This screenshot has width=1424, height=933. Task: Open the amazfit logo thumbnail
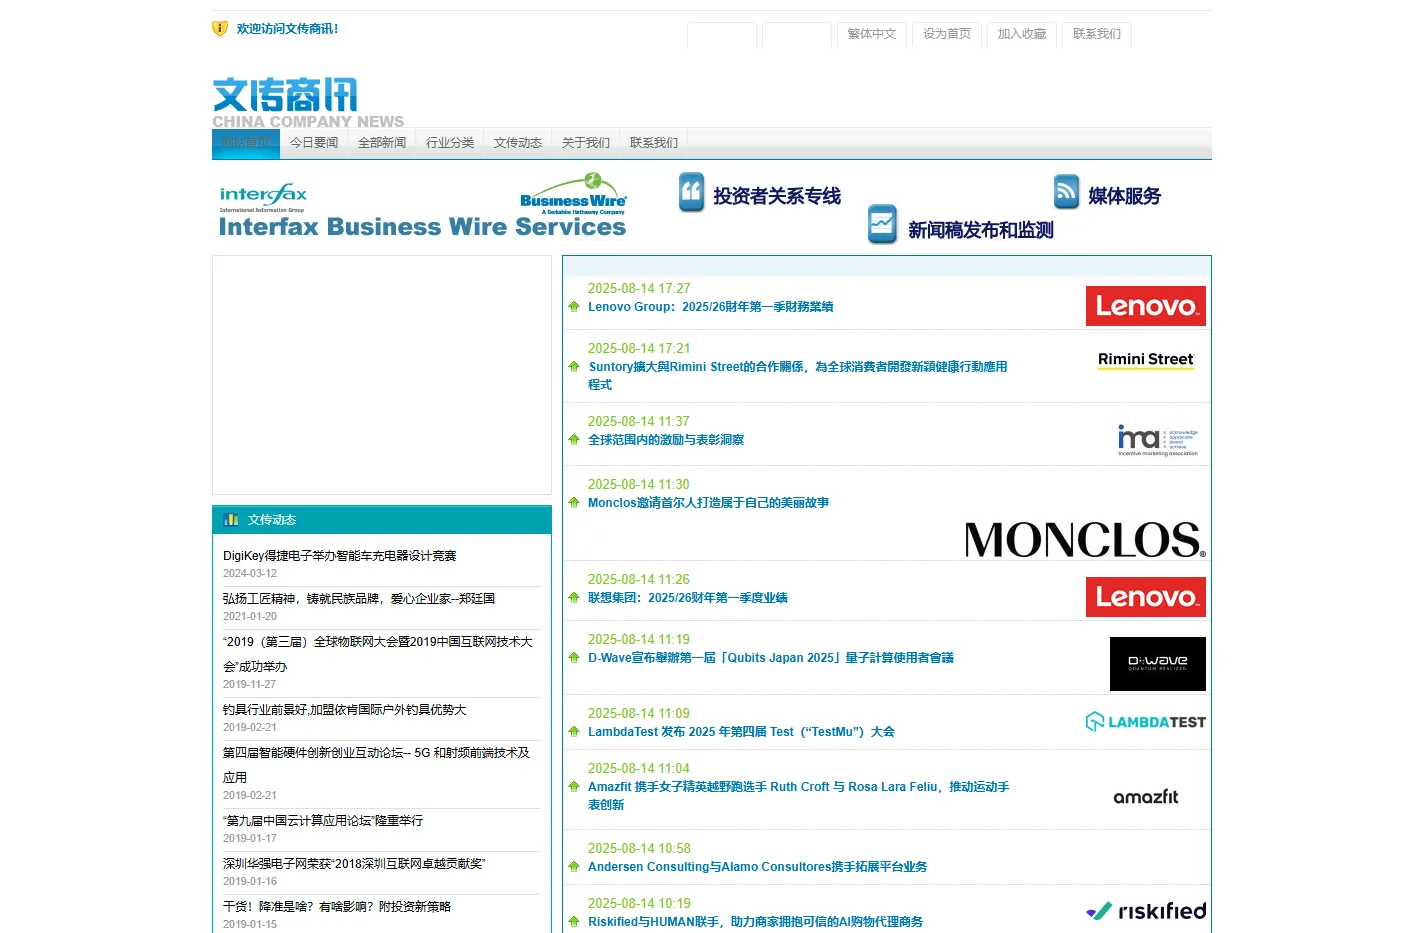click(1146, 797)
